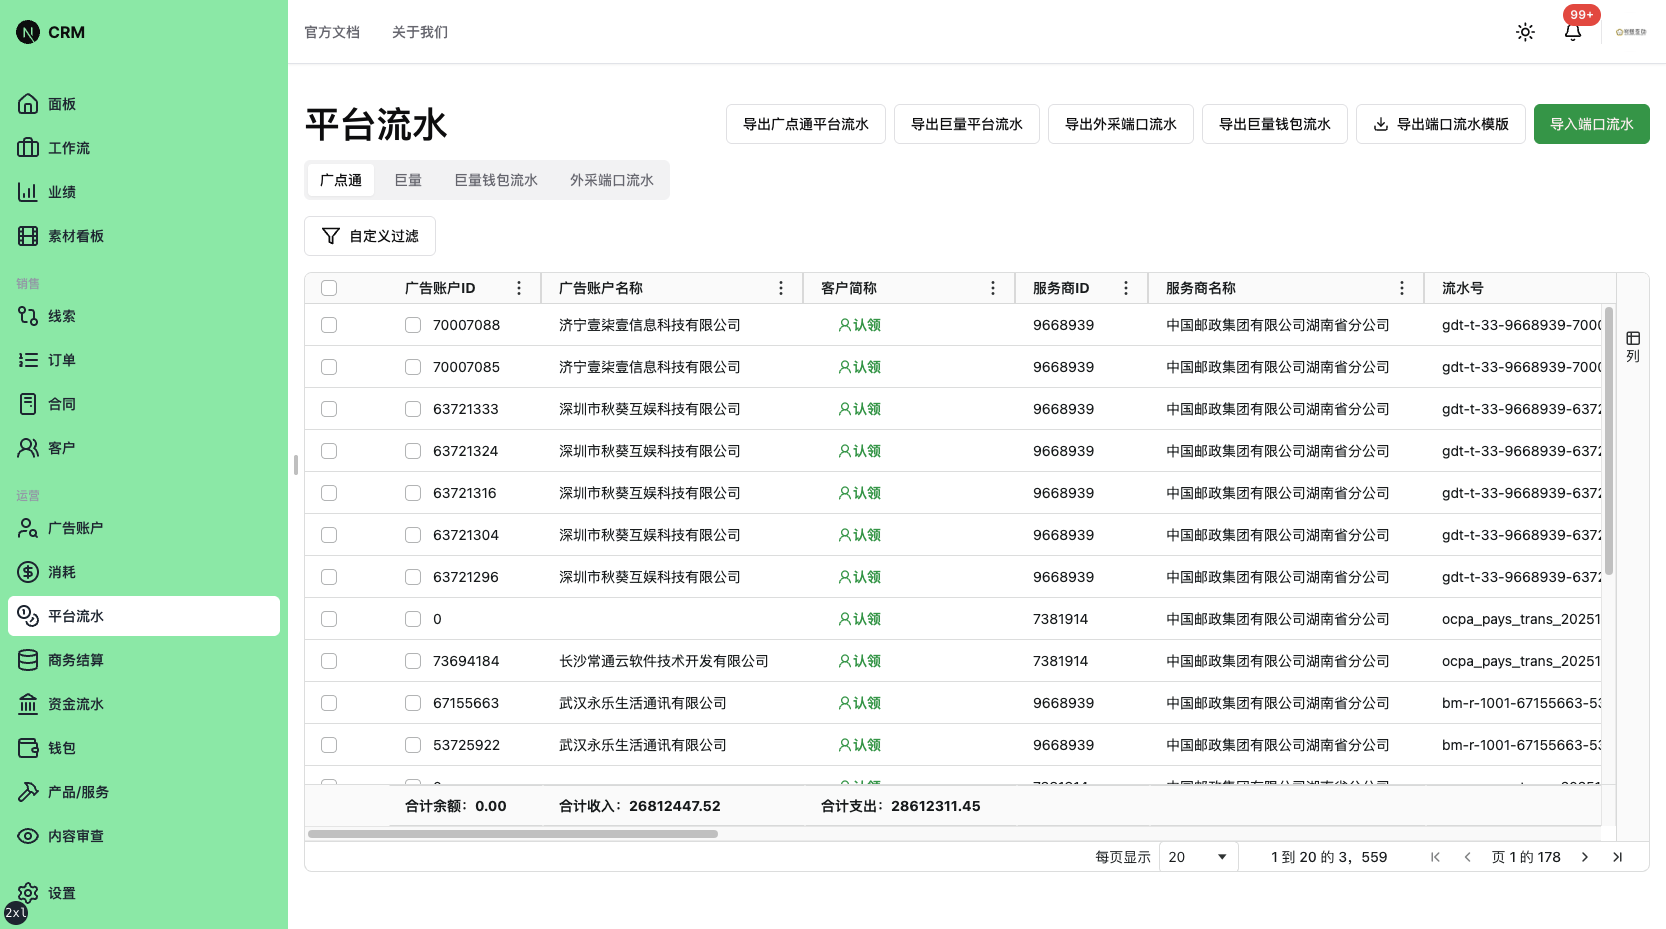
Task: Switch to the 外采端口流水 tab
Action: click(x=611, y=180)
